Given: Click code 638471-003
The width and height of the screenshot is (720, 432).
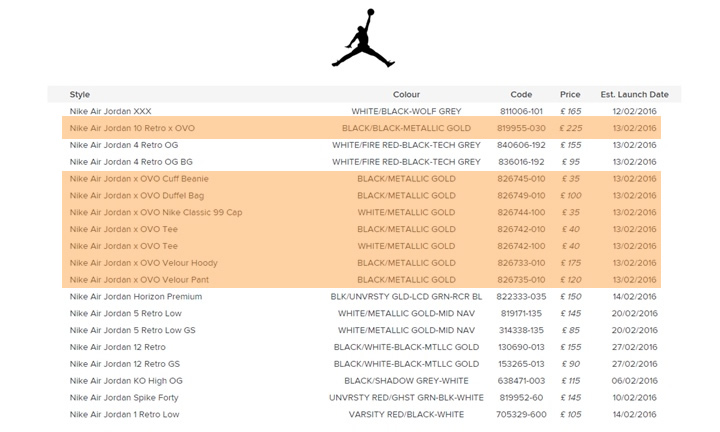Looking at the screenshot, I should (x=521, y=381).
